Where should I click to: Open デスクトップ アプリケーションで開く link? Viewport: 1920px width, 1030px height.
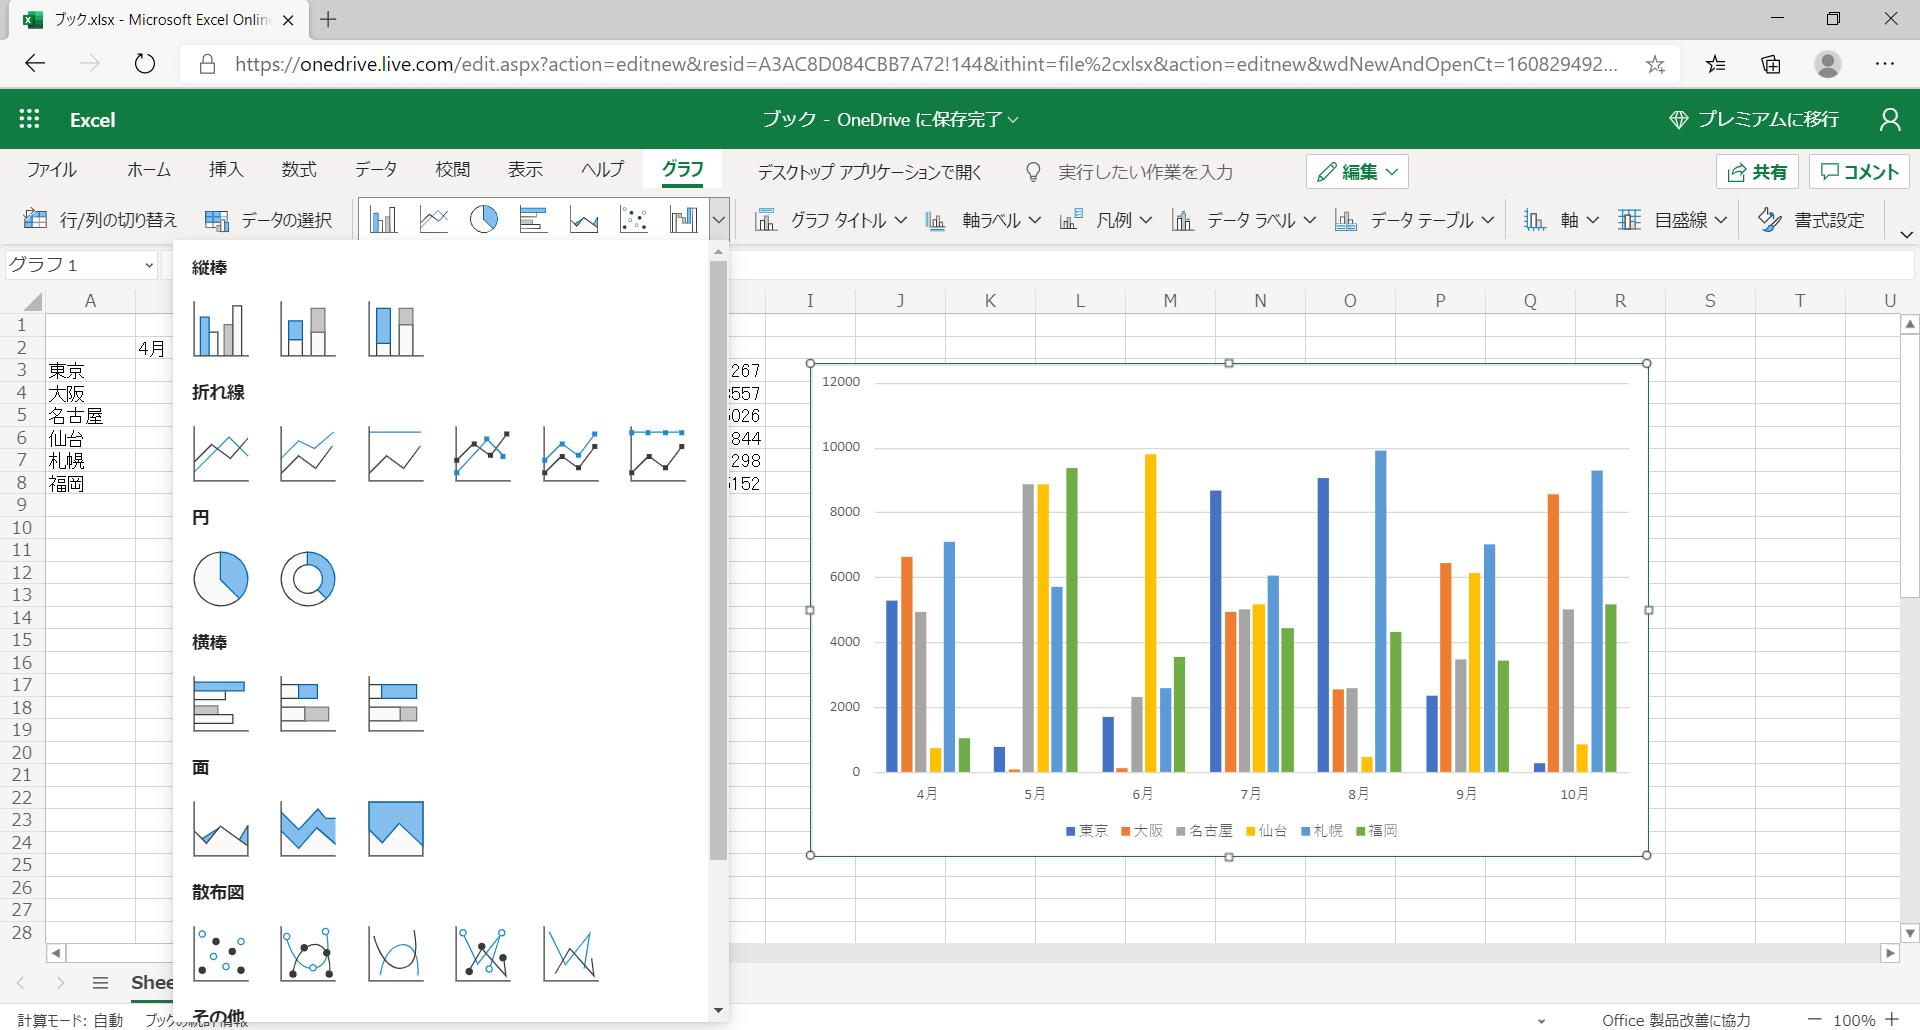869,172
